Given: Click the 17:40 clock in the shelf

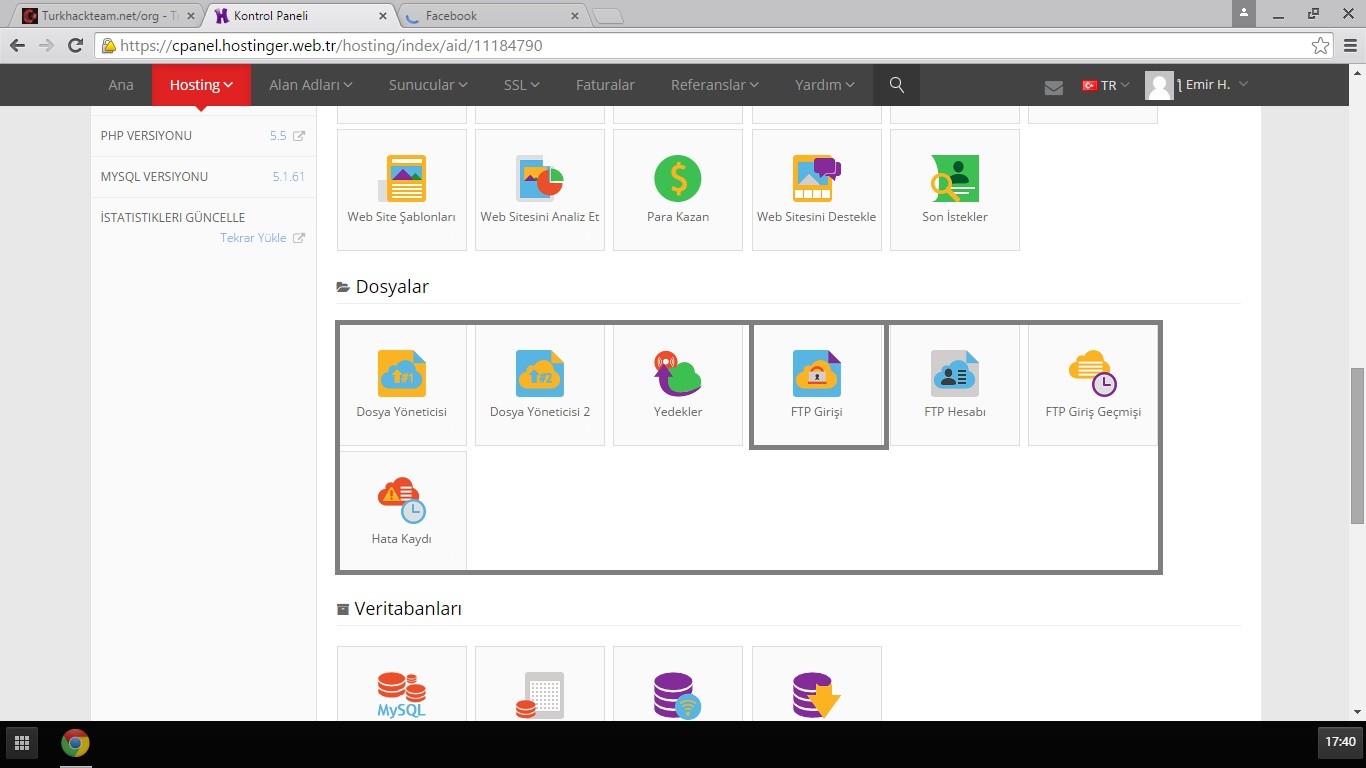Looking at the screenshot, I should tap(1340, 742).
